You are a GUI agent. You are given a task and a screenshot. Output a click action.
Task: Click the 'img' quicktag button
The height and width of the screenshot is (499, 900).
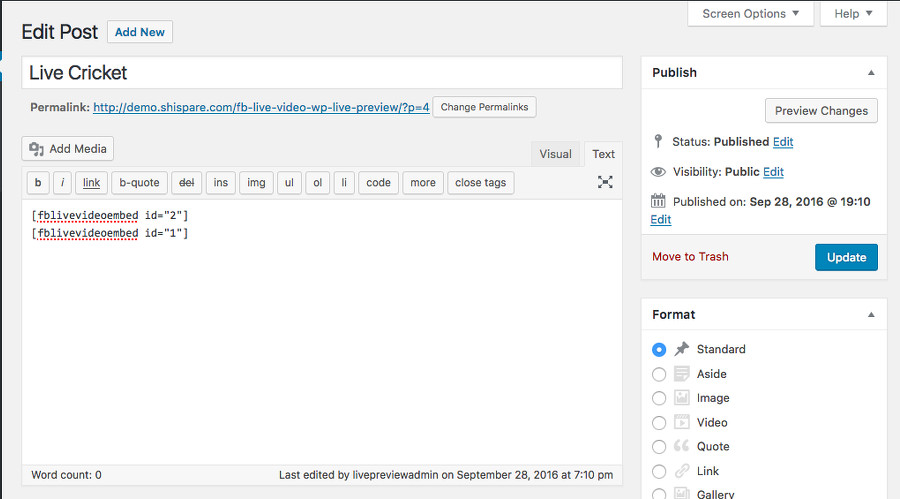click(256, 182)
